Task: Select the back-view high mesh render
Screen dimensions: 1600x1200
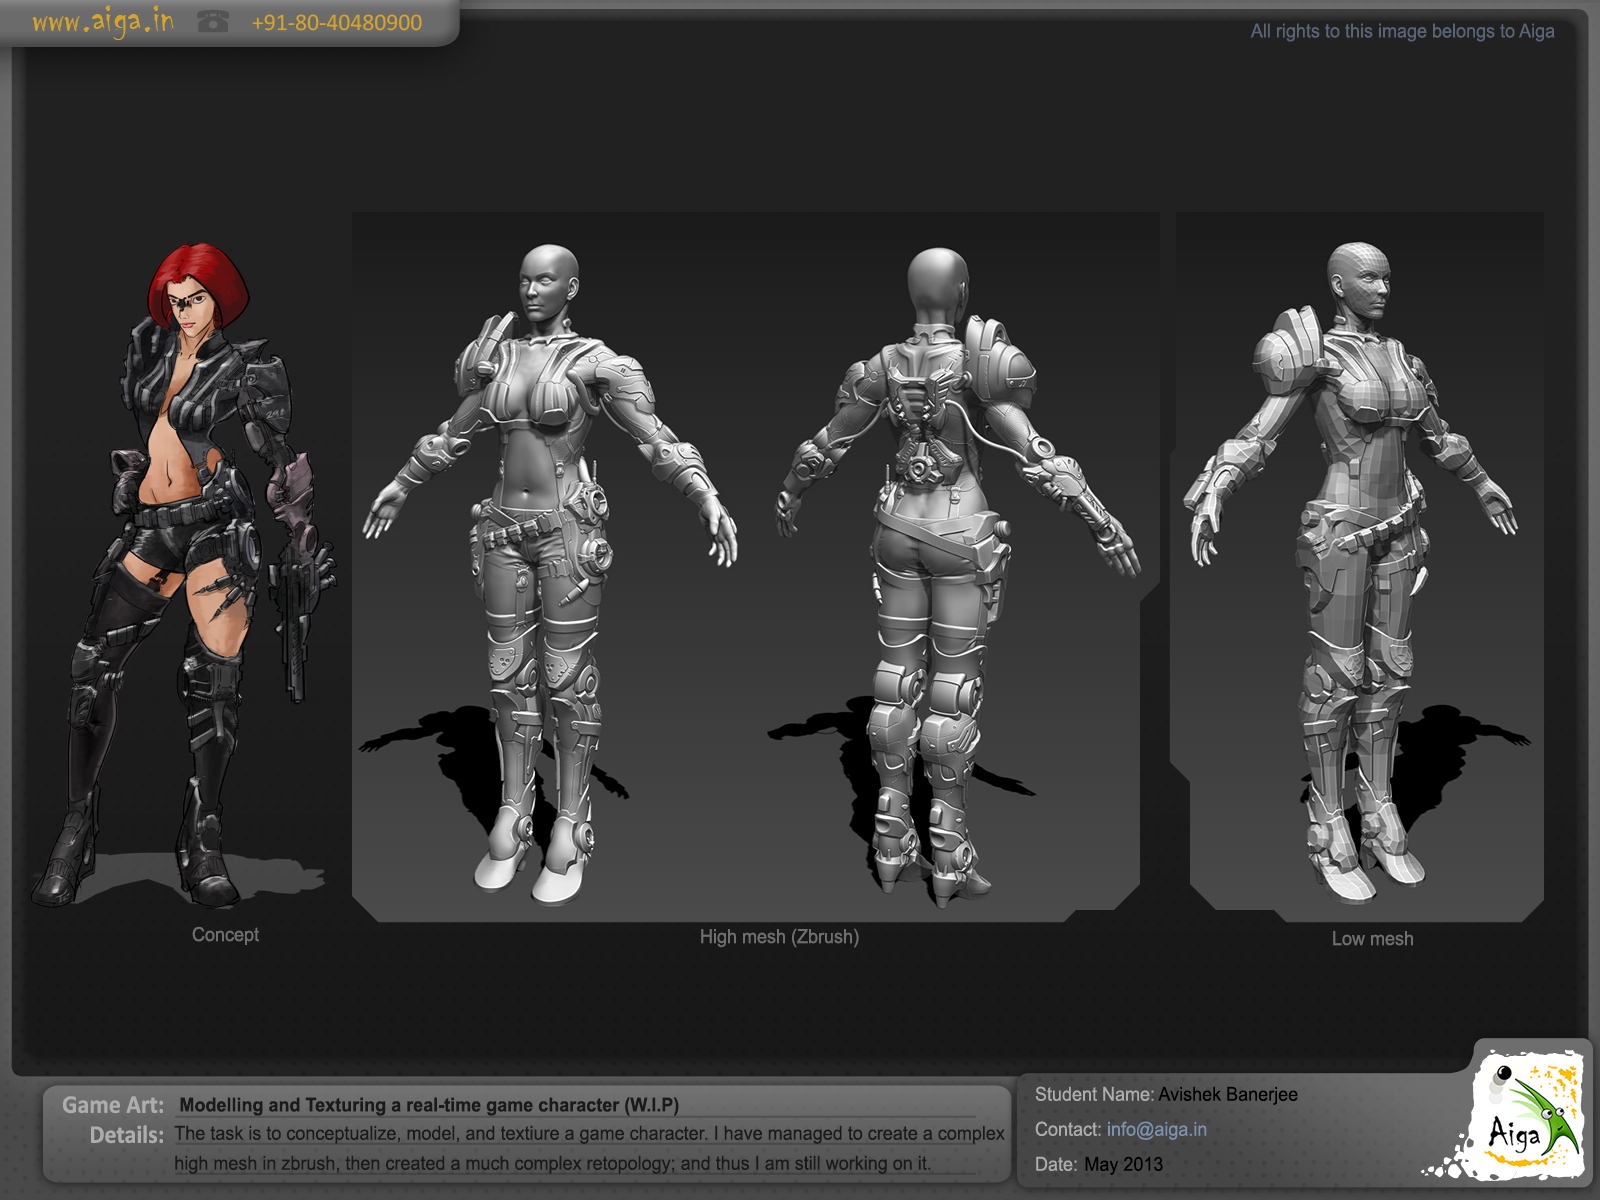Action: [x=955, y=578]
